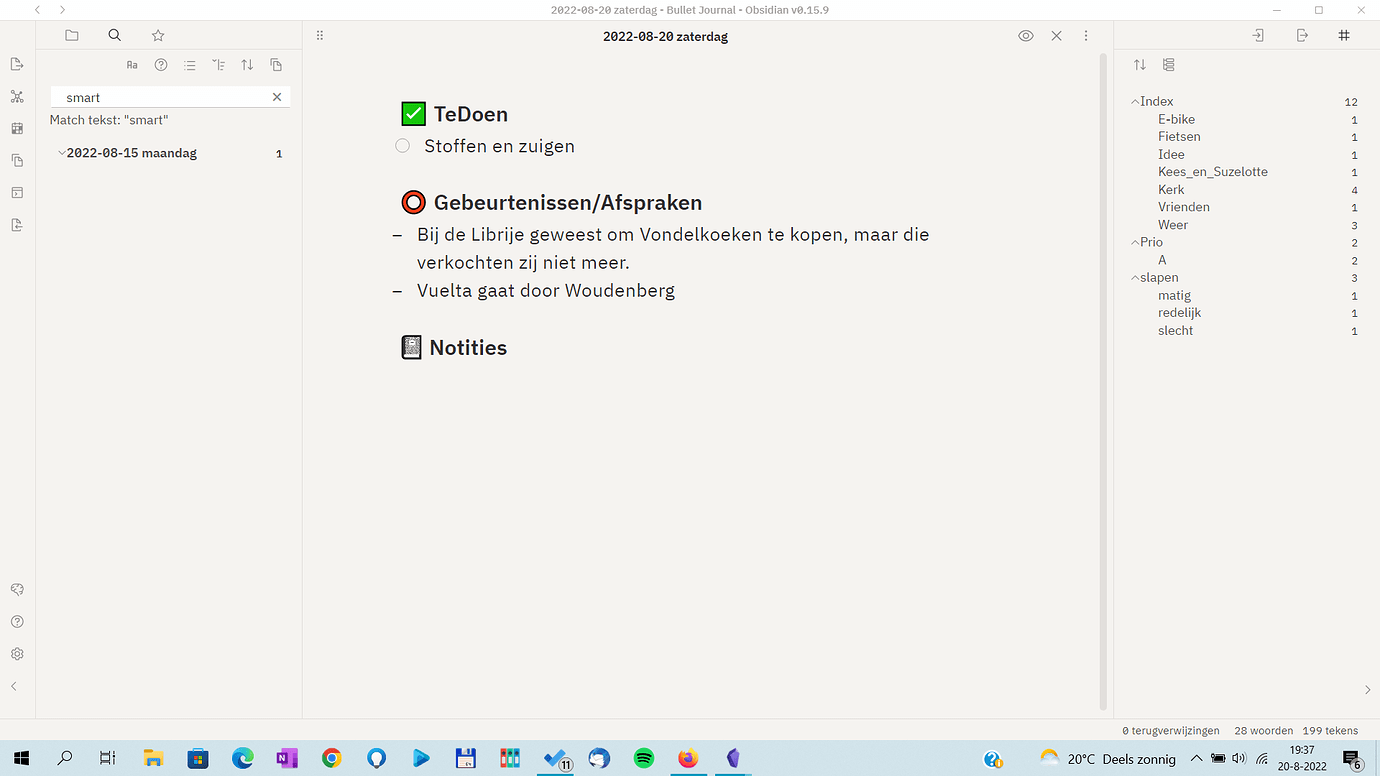The height and width of the screenshot is (776, 1380).
Task: Launch Spotify from the taskbar
Action: [643, 758]
